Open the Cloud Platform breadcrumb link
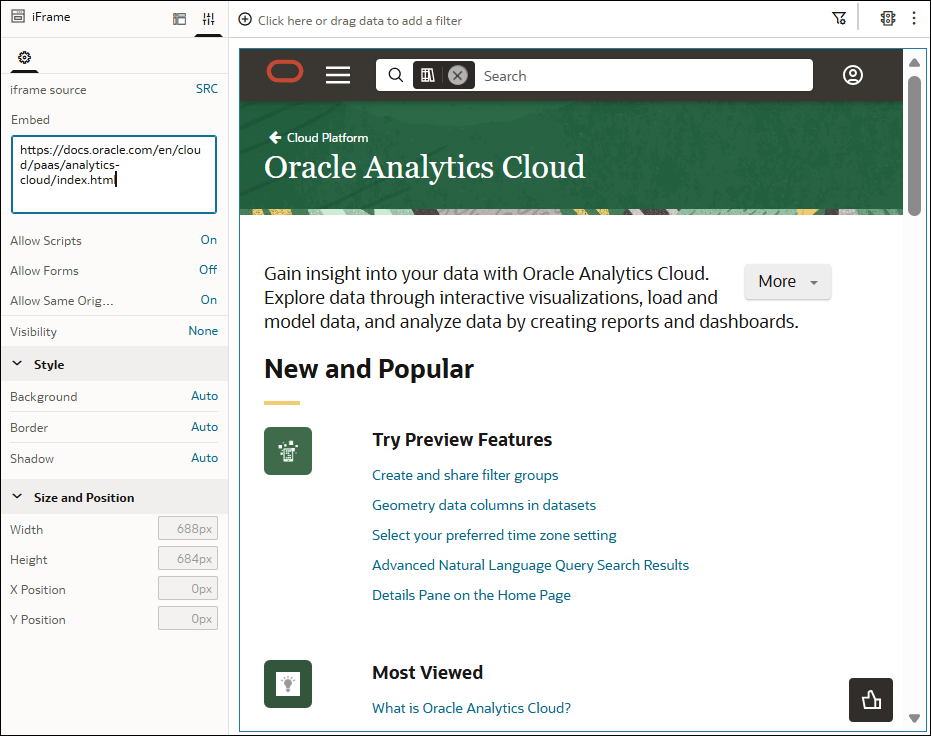This screenshot has width=931, height=736. (x=328, y=138)
